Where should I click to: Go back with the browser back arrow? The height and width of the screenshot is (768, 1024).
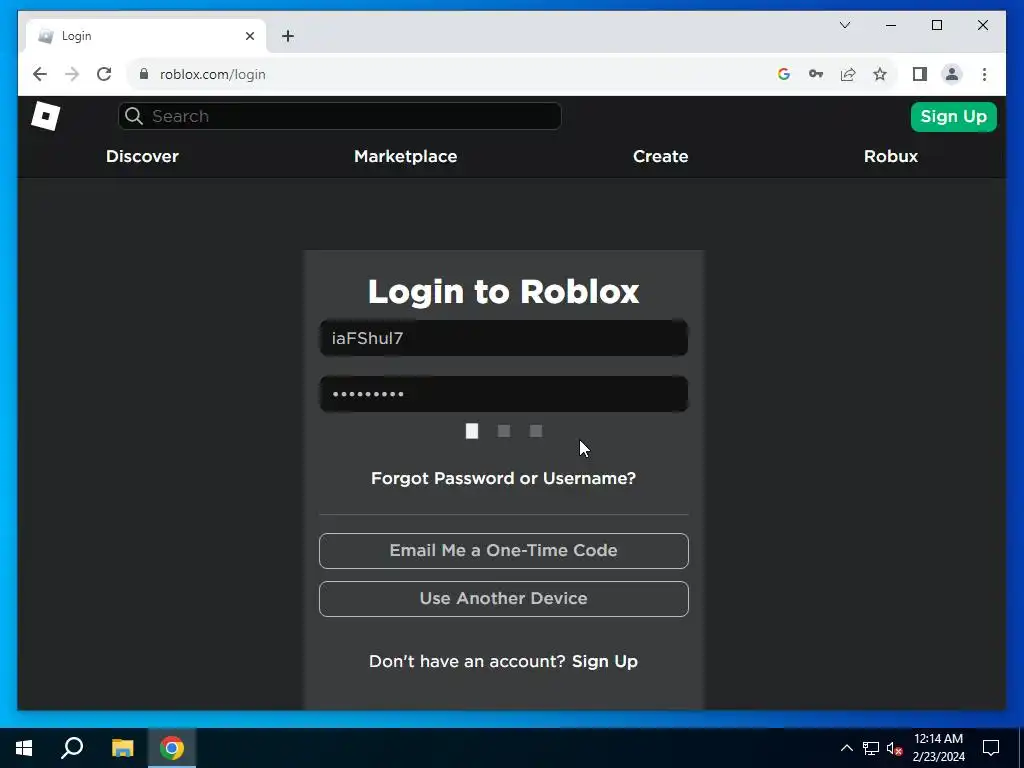(40, 74)
